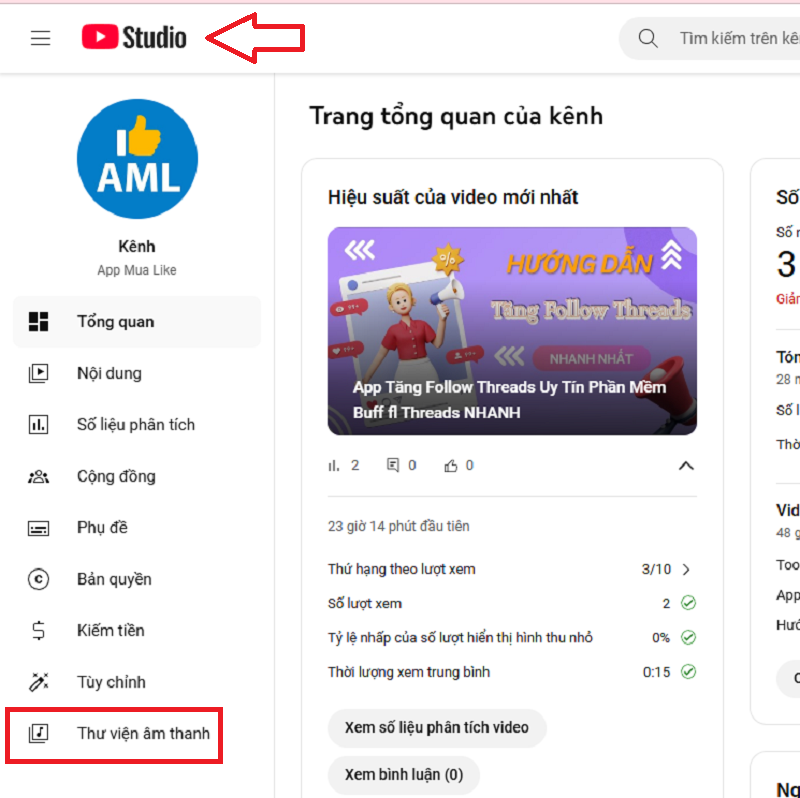The height and width of the screenshot is (798, 800).
Task: Click Hiệu suất của video mới nhất title
Action: pos(453,197)
